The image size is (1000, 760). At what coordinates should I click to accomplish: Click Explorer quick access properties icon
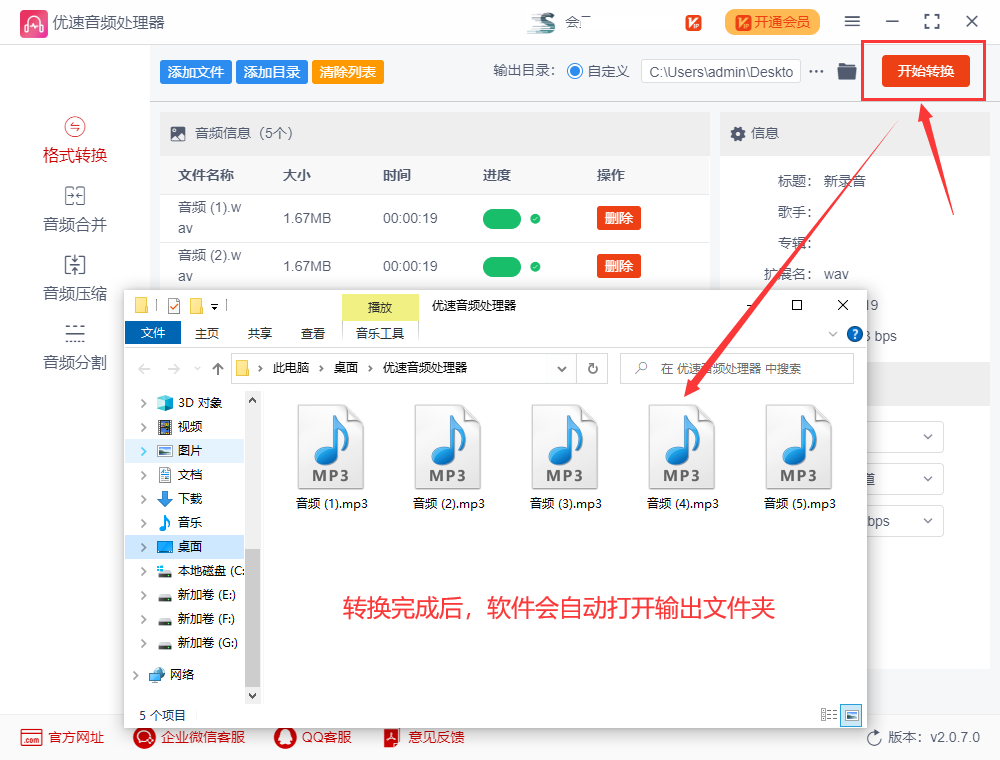[174, 306]
